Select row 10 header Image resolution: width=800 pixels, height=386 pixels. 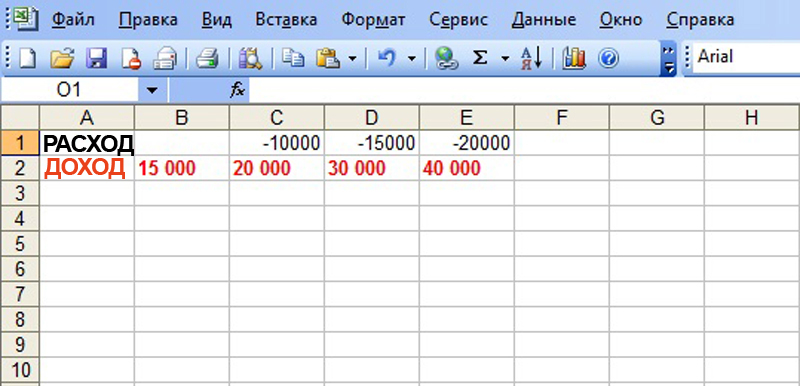pyautogui.click(x=20, y=370)
